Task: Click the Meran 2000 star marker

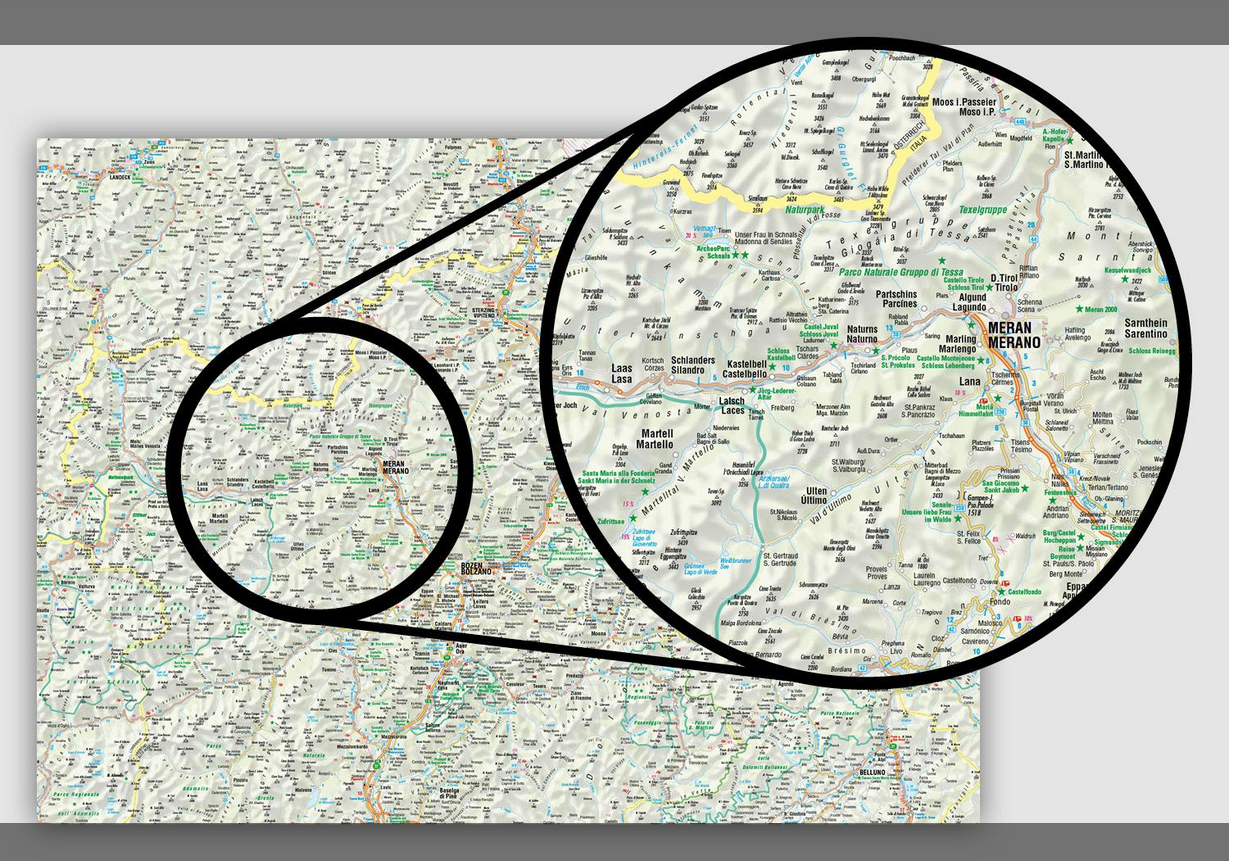Action: coord(1080,311)
